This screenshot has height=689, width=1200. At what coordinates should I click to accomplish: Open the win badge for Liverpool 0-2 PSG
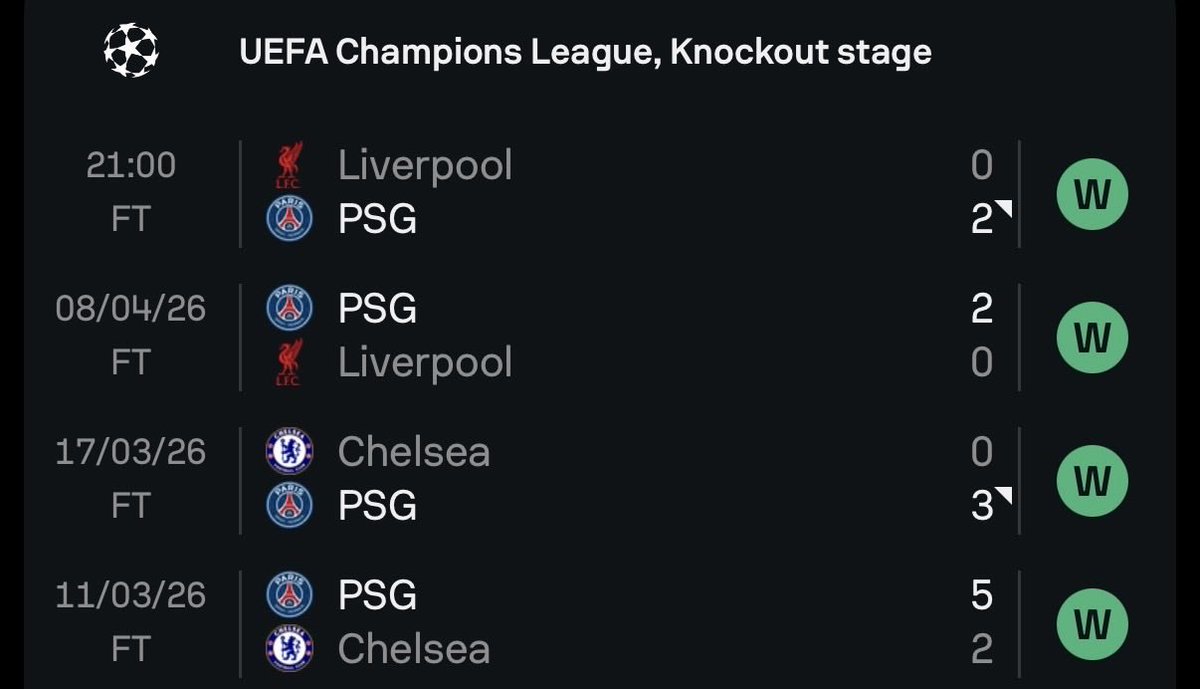point(1092,193)
